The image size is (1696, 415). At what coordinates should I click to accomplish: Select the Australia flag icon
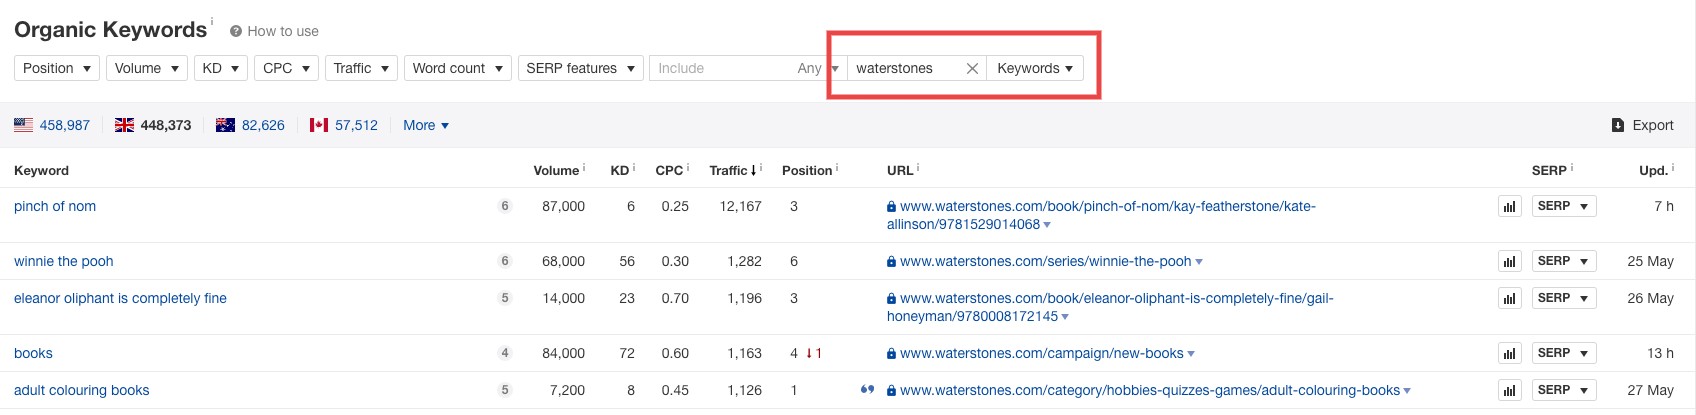[225, 125]
